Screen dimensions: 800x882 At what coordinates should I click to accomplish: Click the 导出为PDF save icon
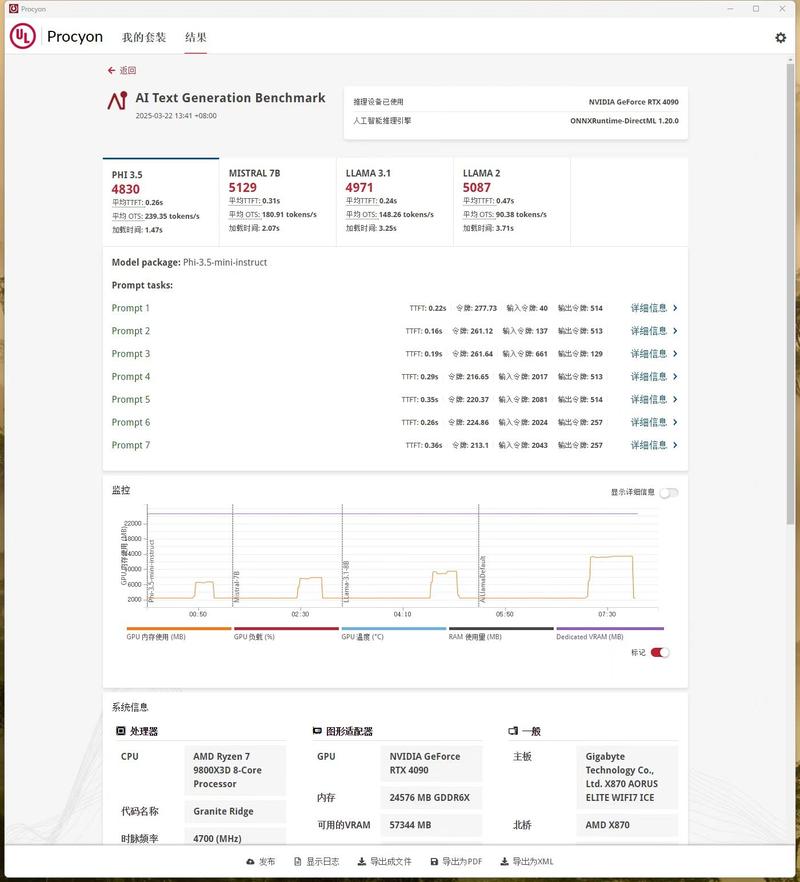[x=434, y=862]
